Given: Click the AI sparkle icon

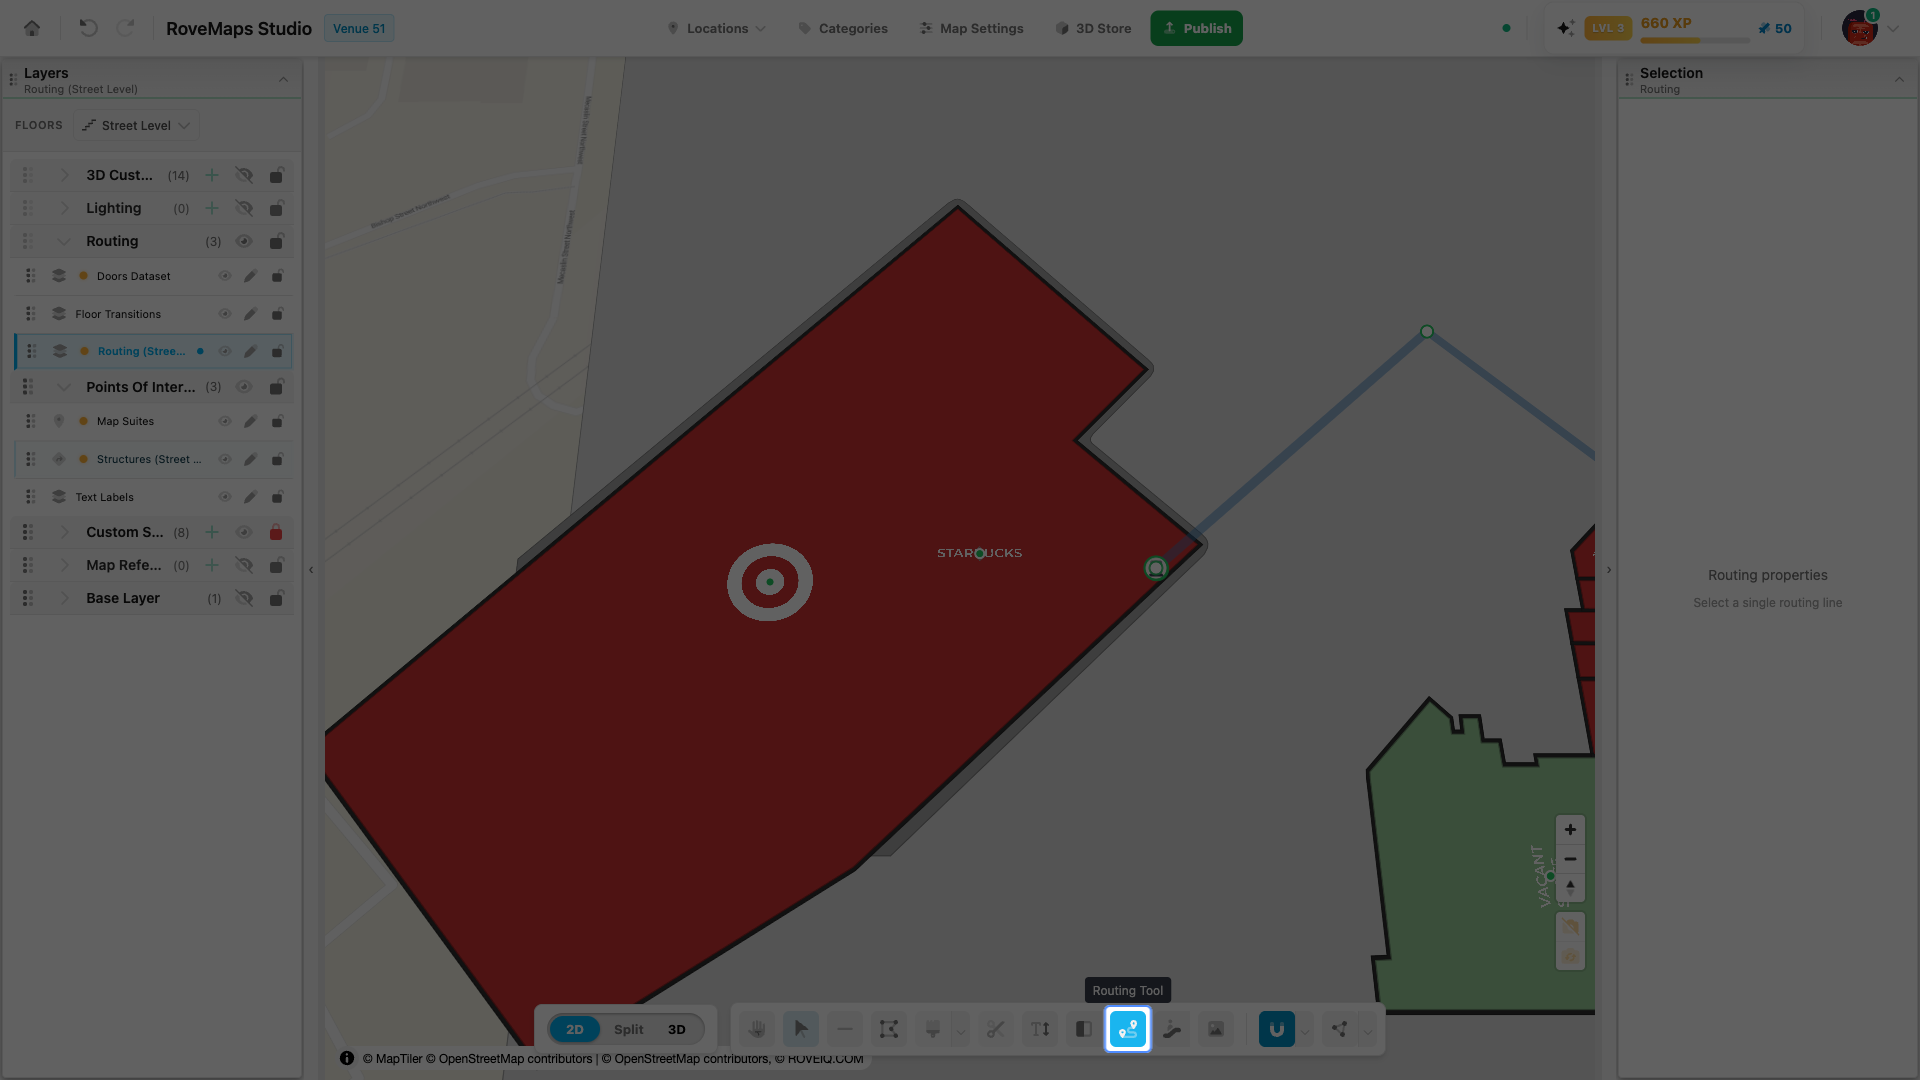Looking at the screenshot, I should coord(1565,28).
